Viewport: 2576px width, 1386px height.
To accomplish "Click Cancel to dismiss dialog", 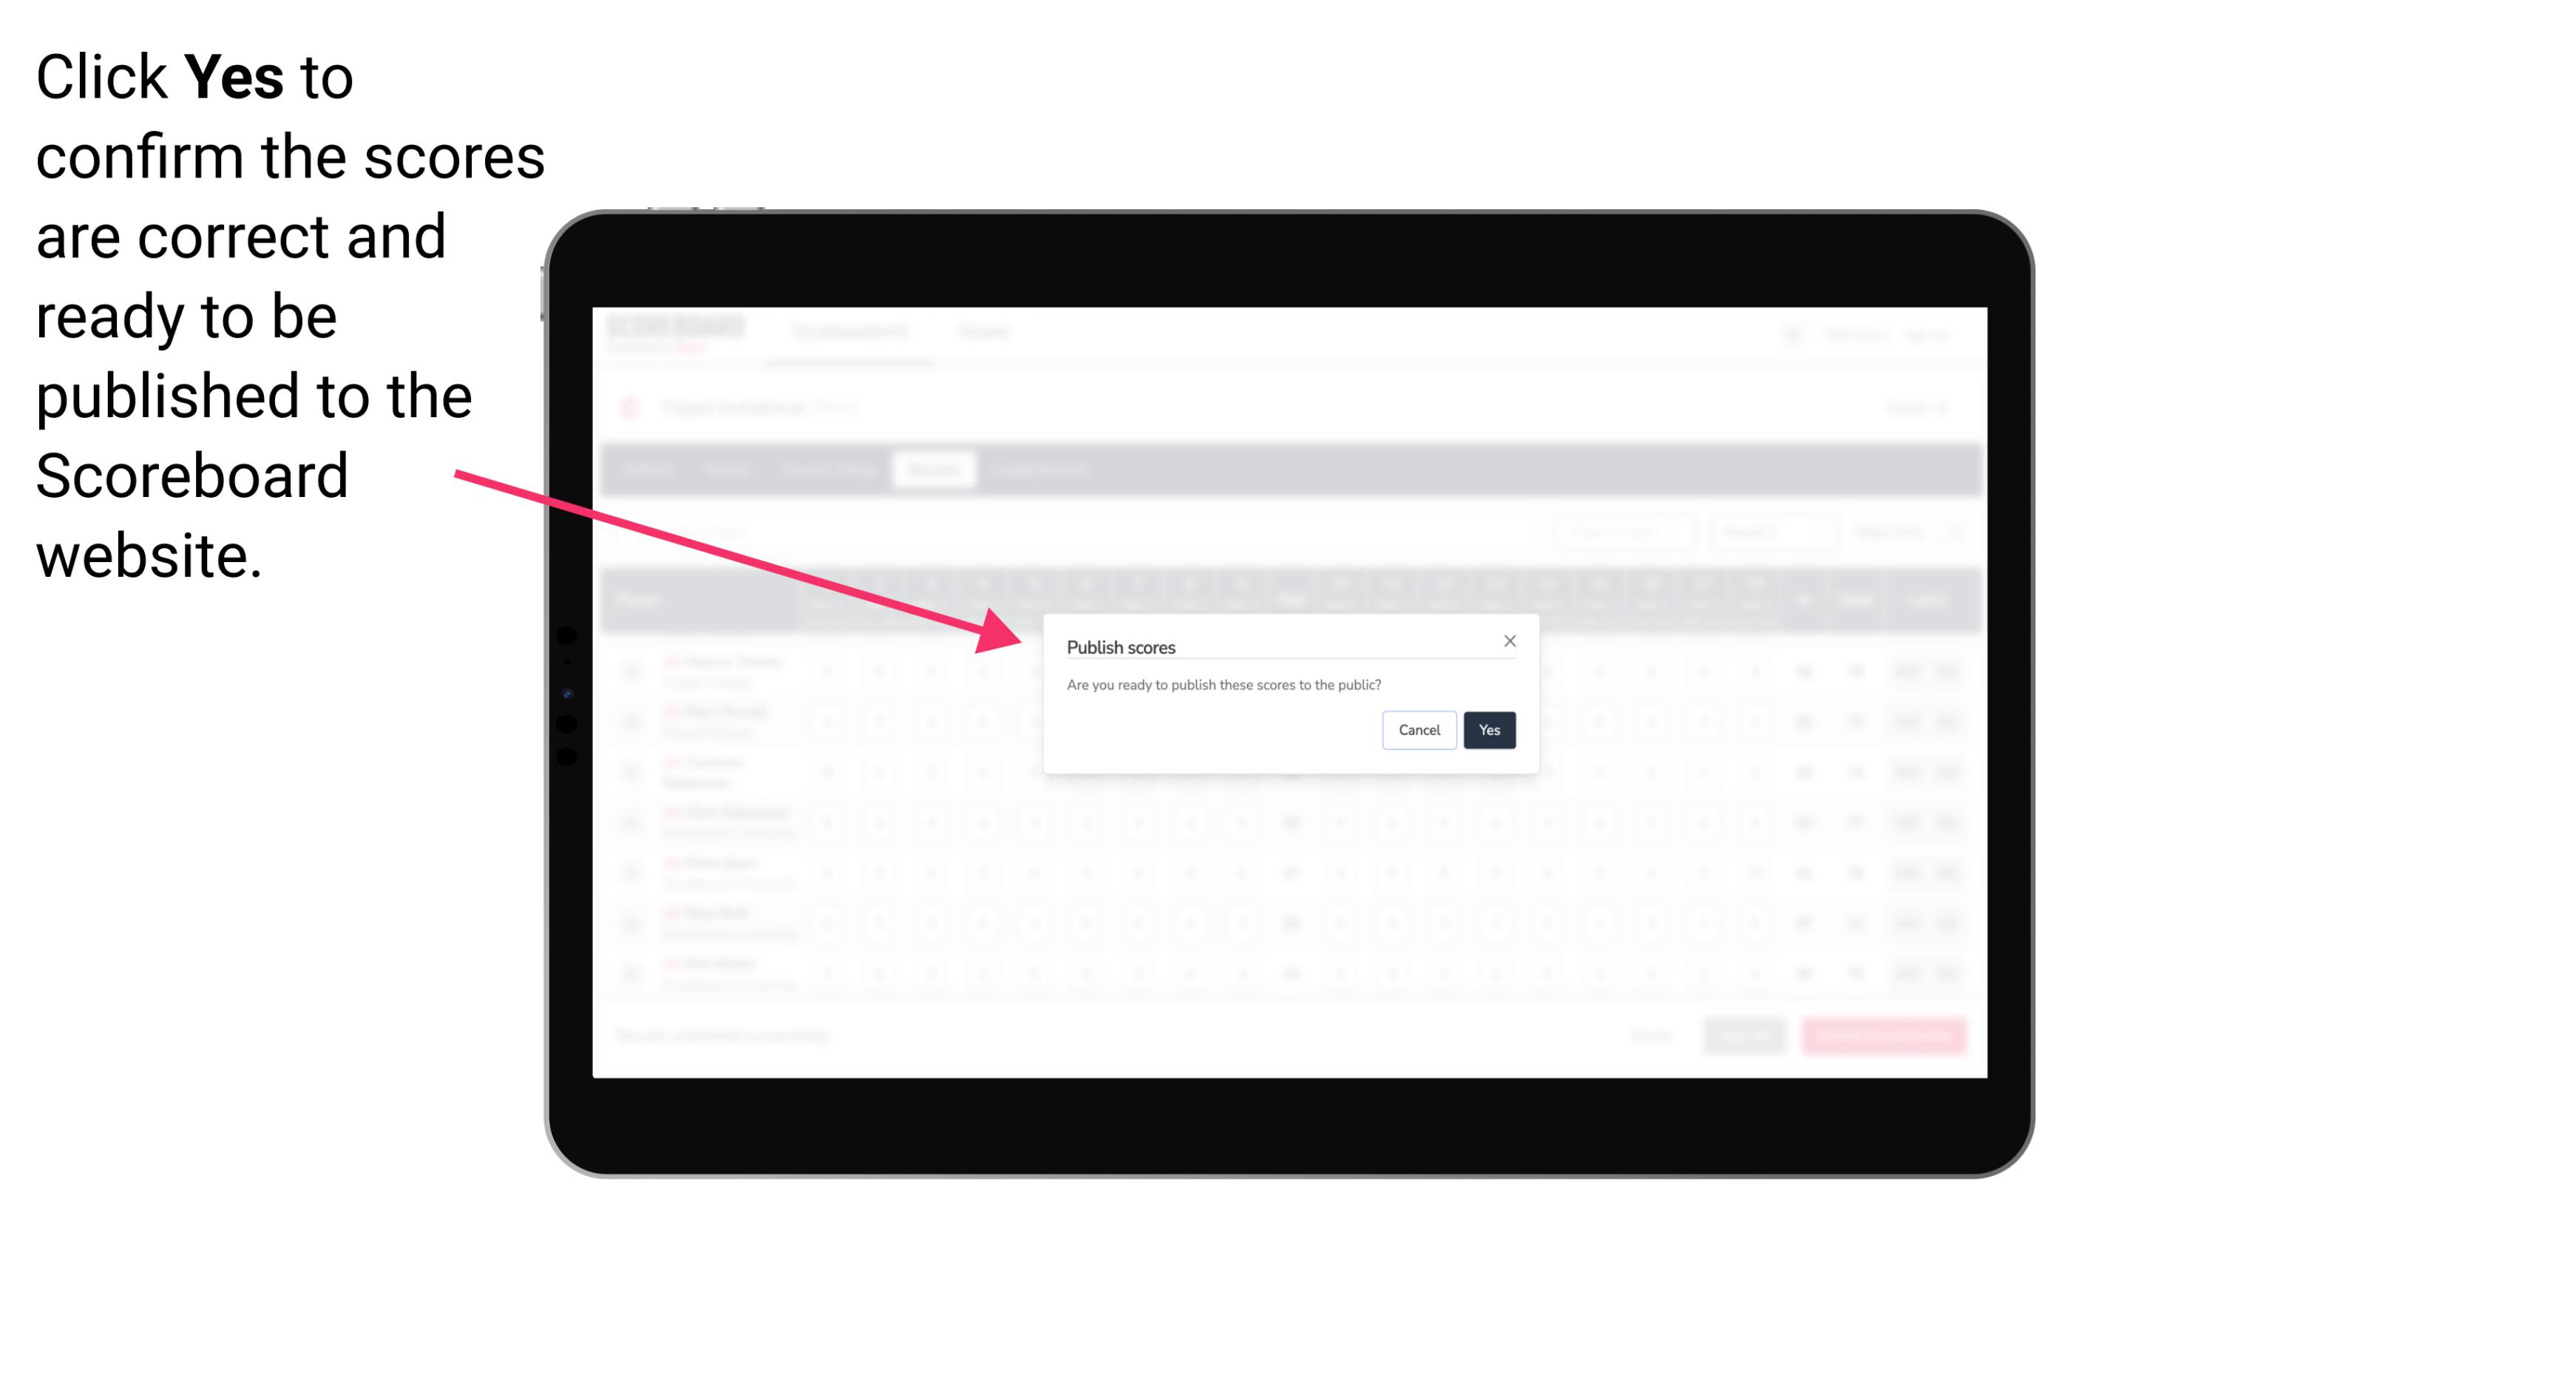I will pyautogui.click(x=1420, y=729).
